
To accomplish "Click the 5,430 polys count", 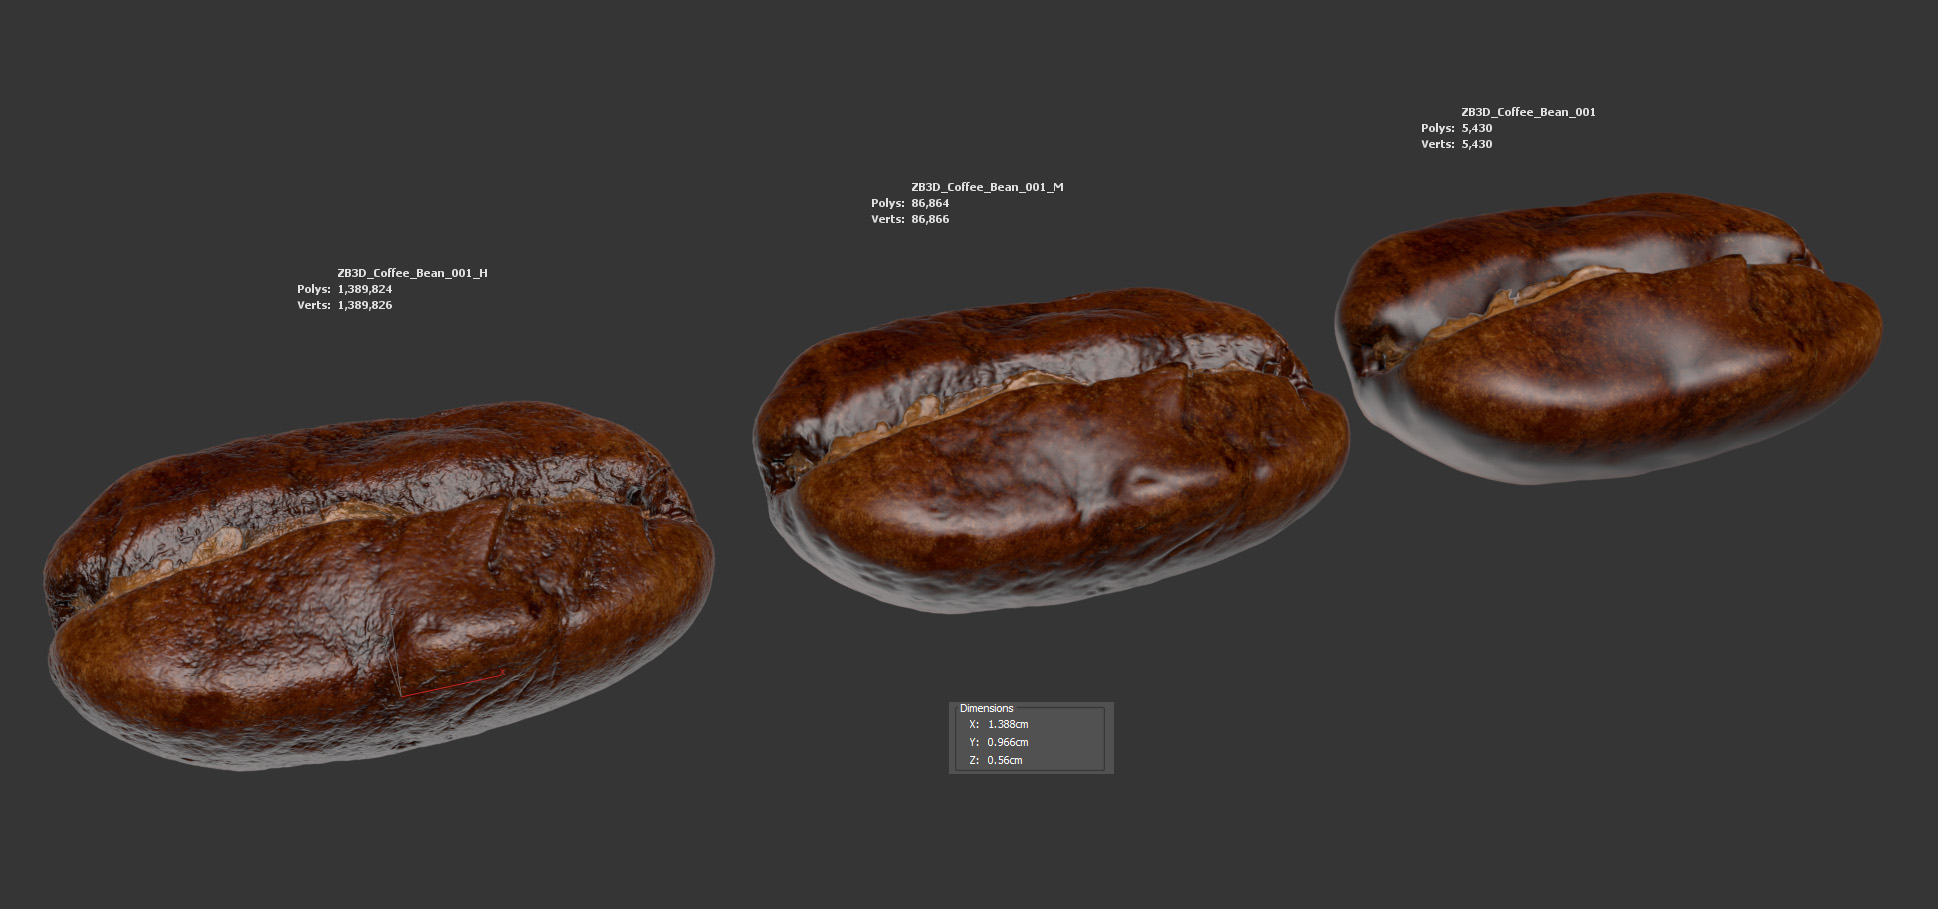I will [1476, 128].
